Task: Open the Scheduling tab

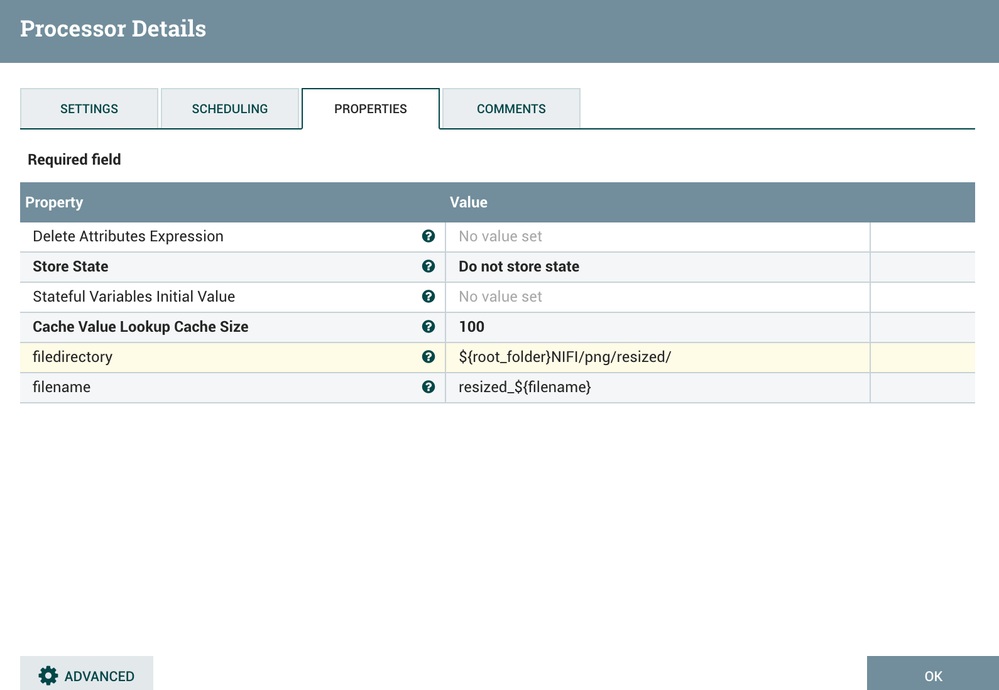Action: click(230, 109)
